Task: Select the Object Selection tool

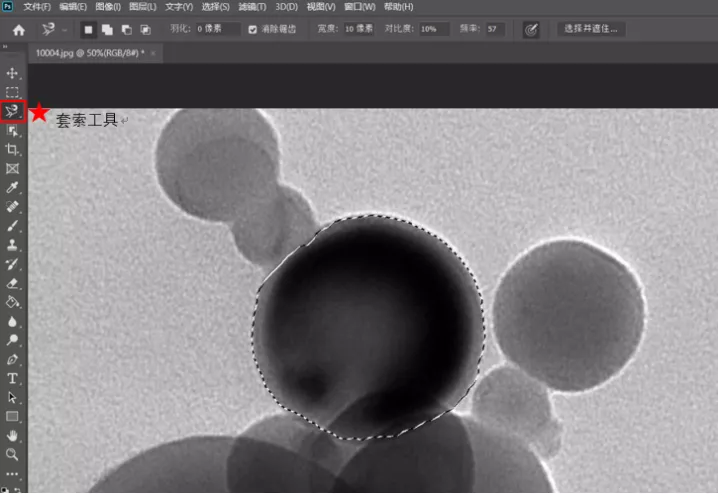Action: 12,131
